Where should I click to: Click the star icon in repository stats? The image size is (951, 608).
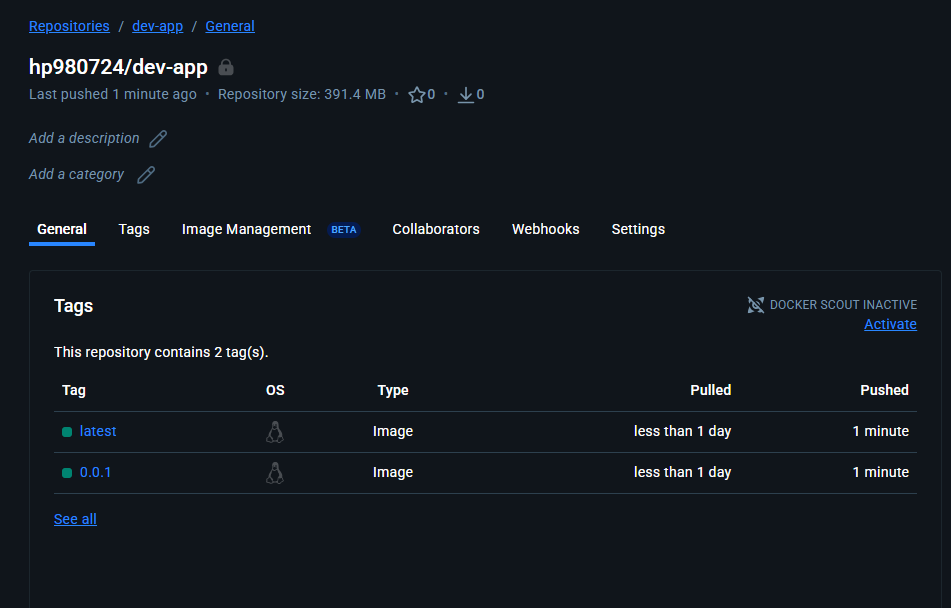(417, 95)
